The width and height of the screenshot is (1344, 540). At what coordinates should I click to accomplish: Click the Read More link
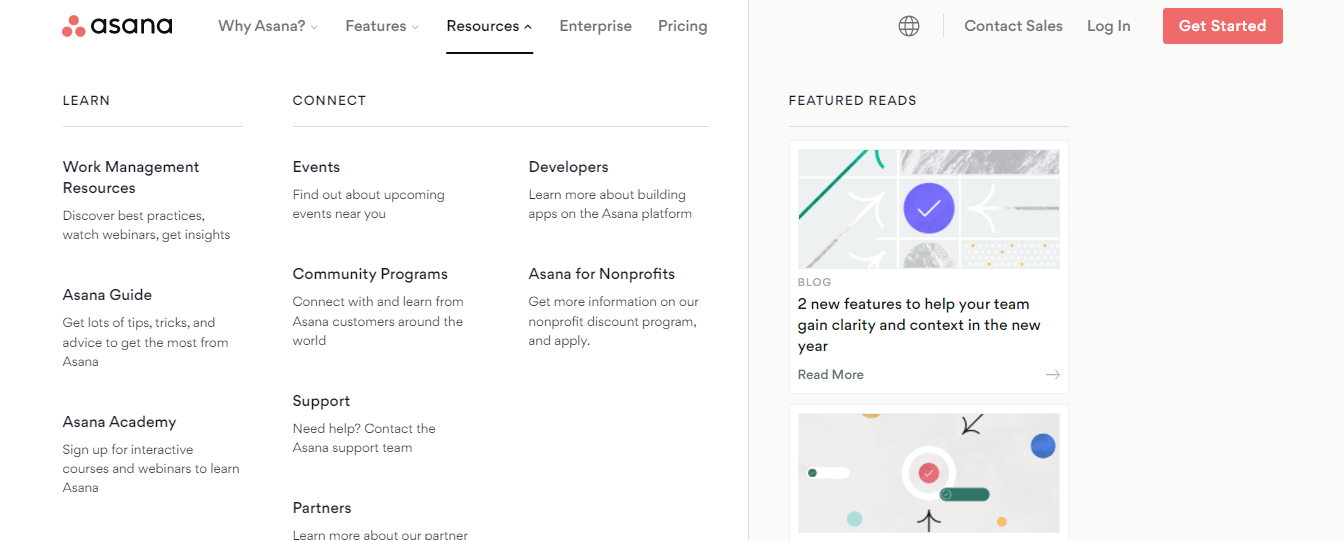830,375
